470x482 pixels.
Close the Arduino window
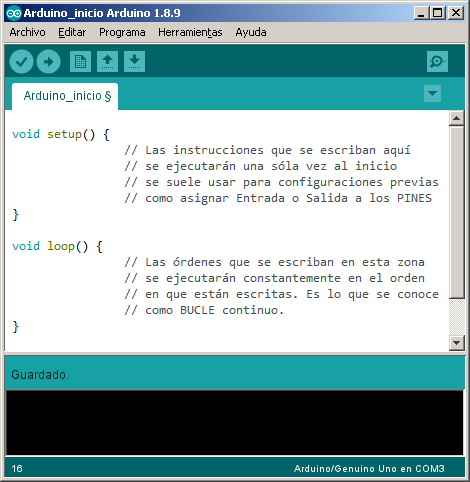tap(456, 13)
